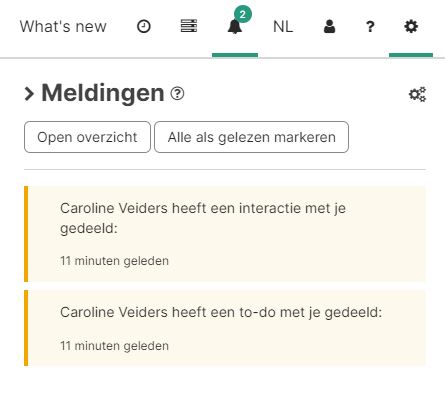Screen dimensions: 445x402
Task: Open the shared to-do notification
Action: [x=225, y=328]
